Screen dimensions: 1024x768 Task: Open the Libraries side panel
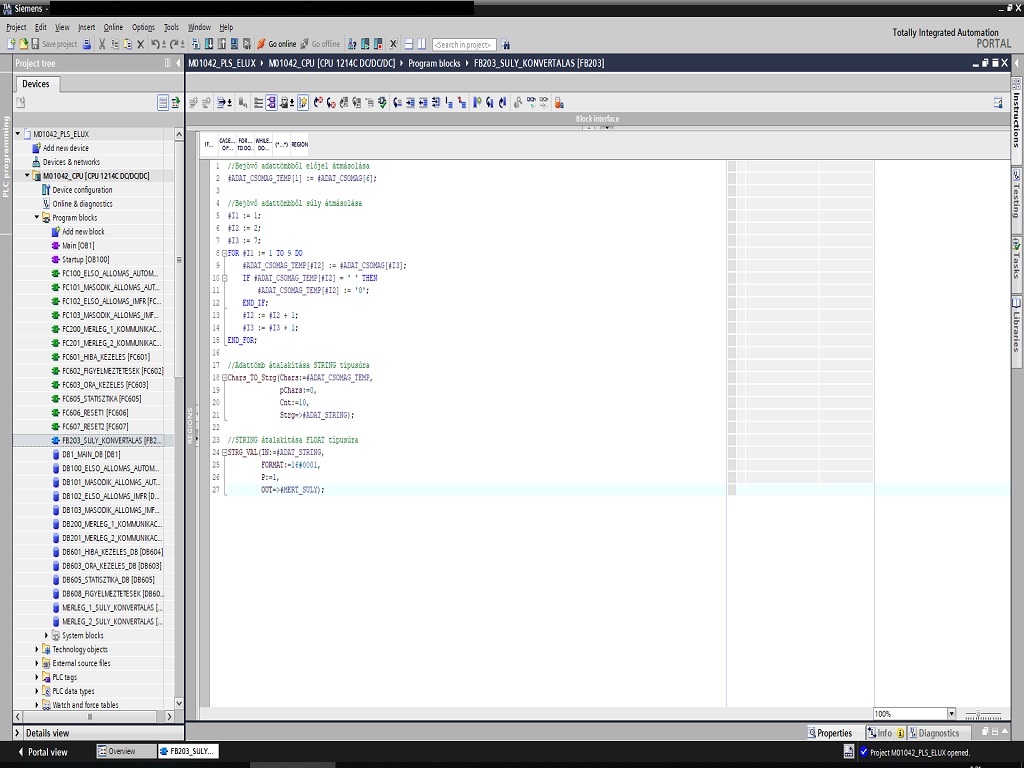[x=1017, y=324]
